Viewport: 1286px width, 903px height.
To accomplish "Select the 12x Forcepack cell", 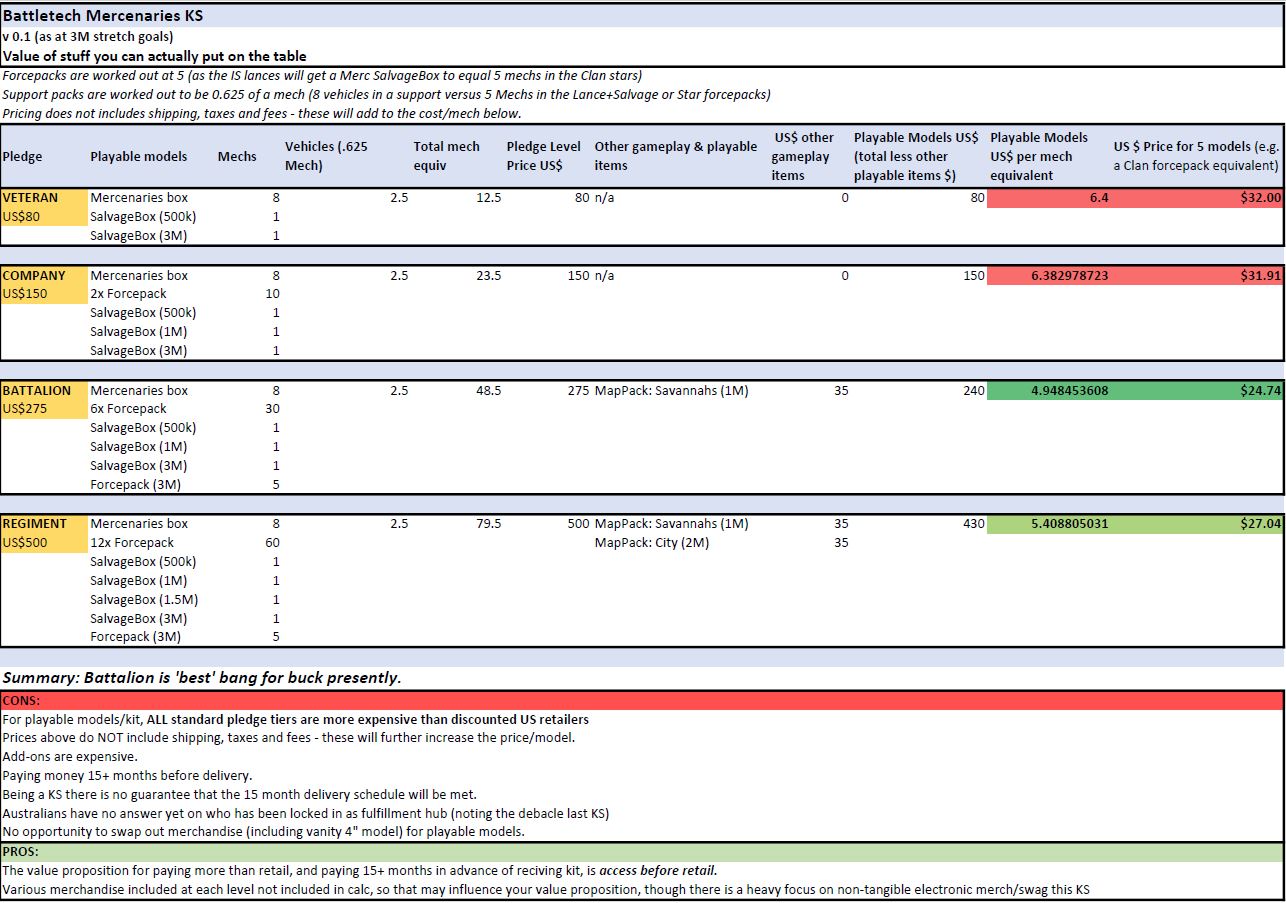I will click(132, 543).
